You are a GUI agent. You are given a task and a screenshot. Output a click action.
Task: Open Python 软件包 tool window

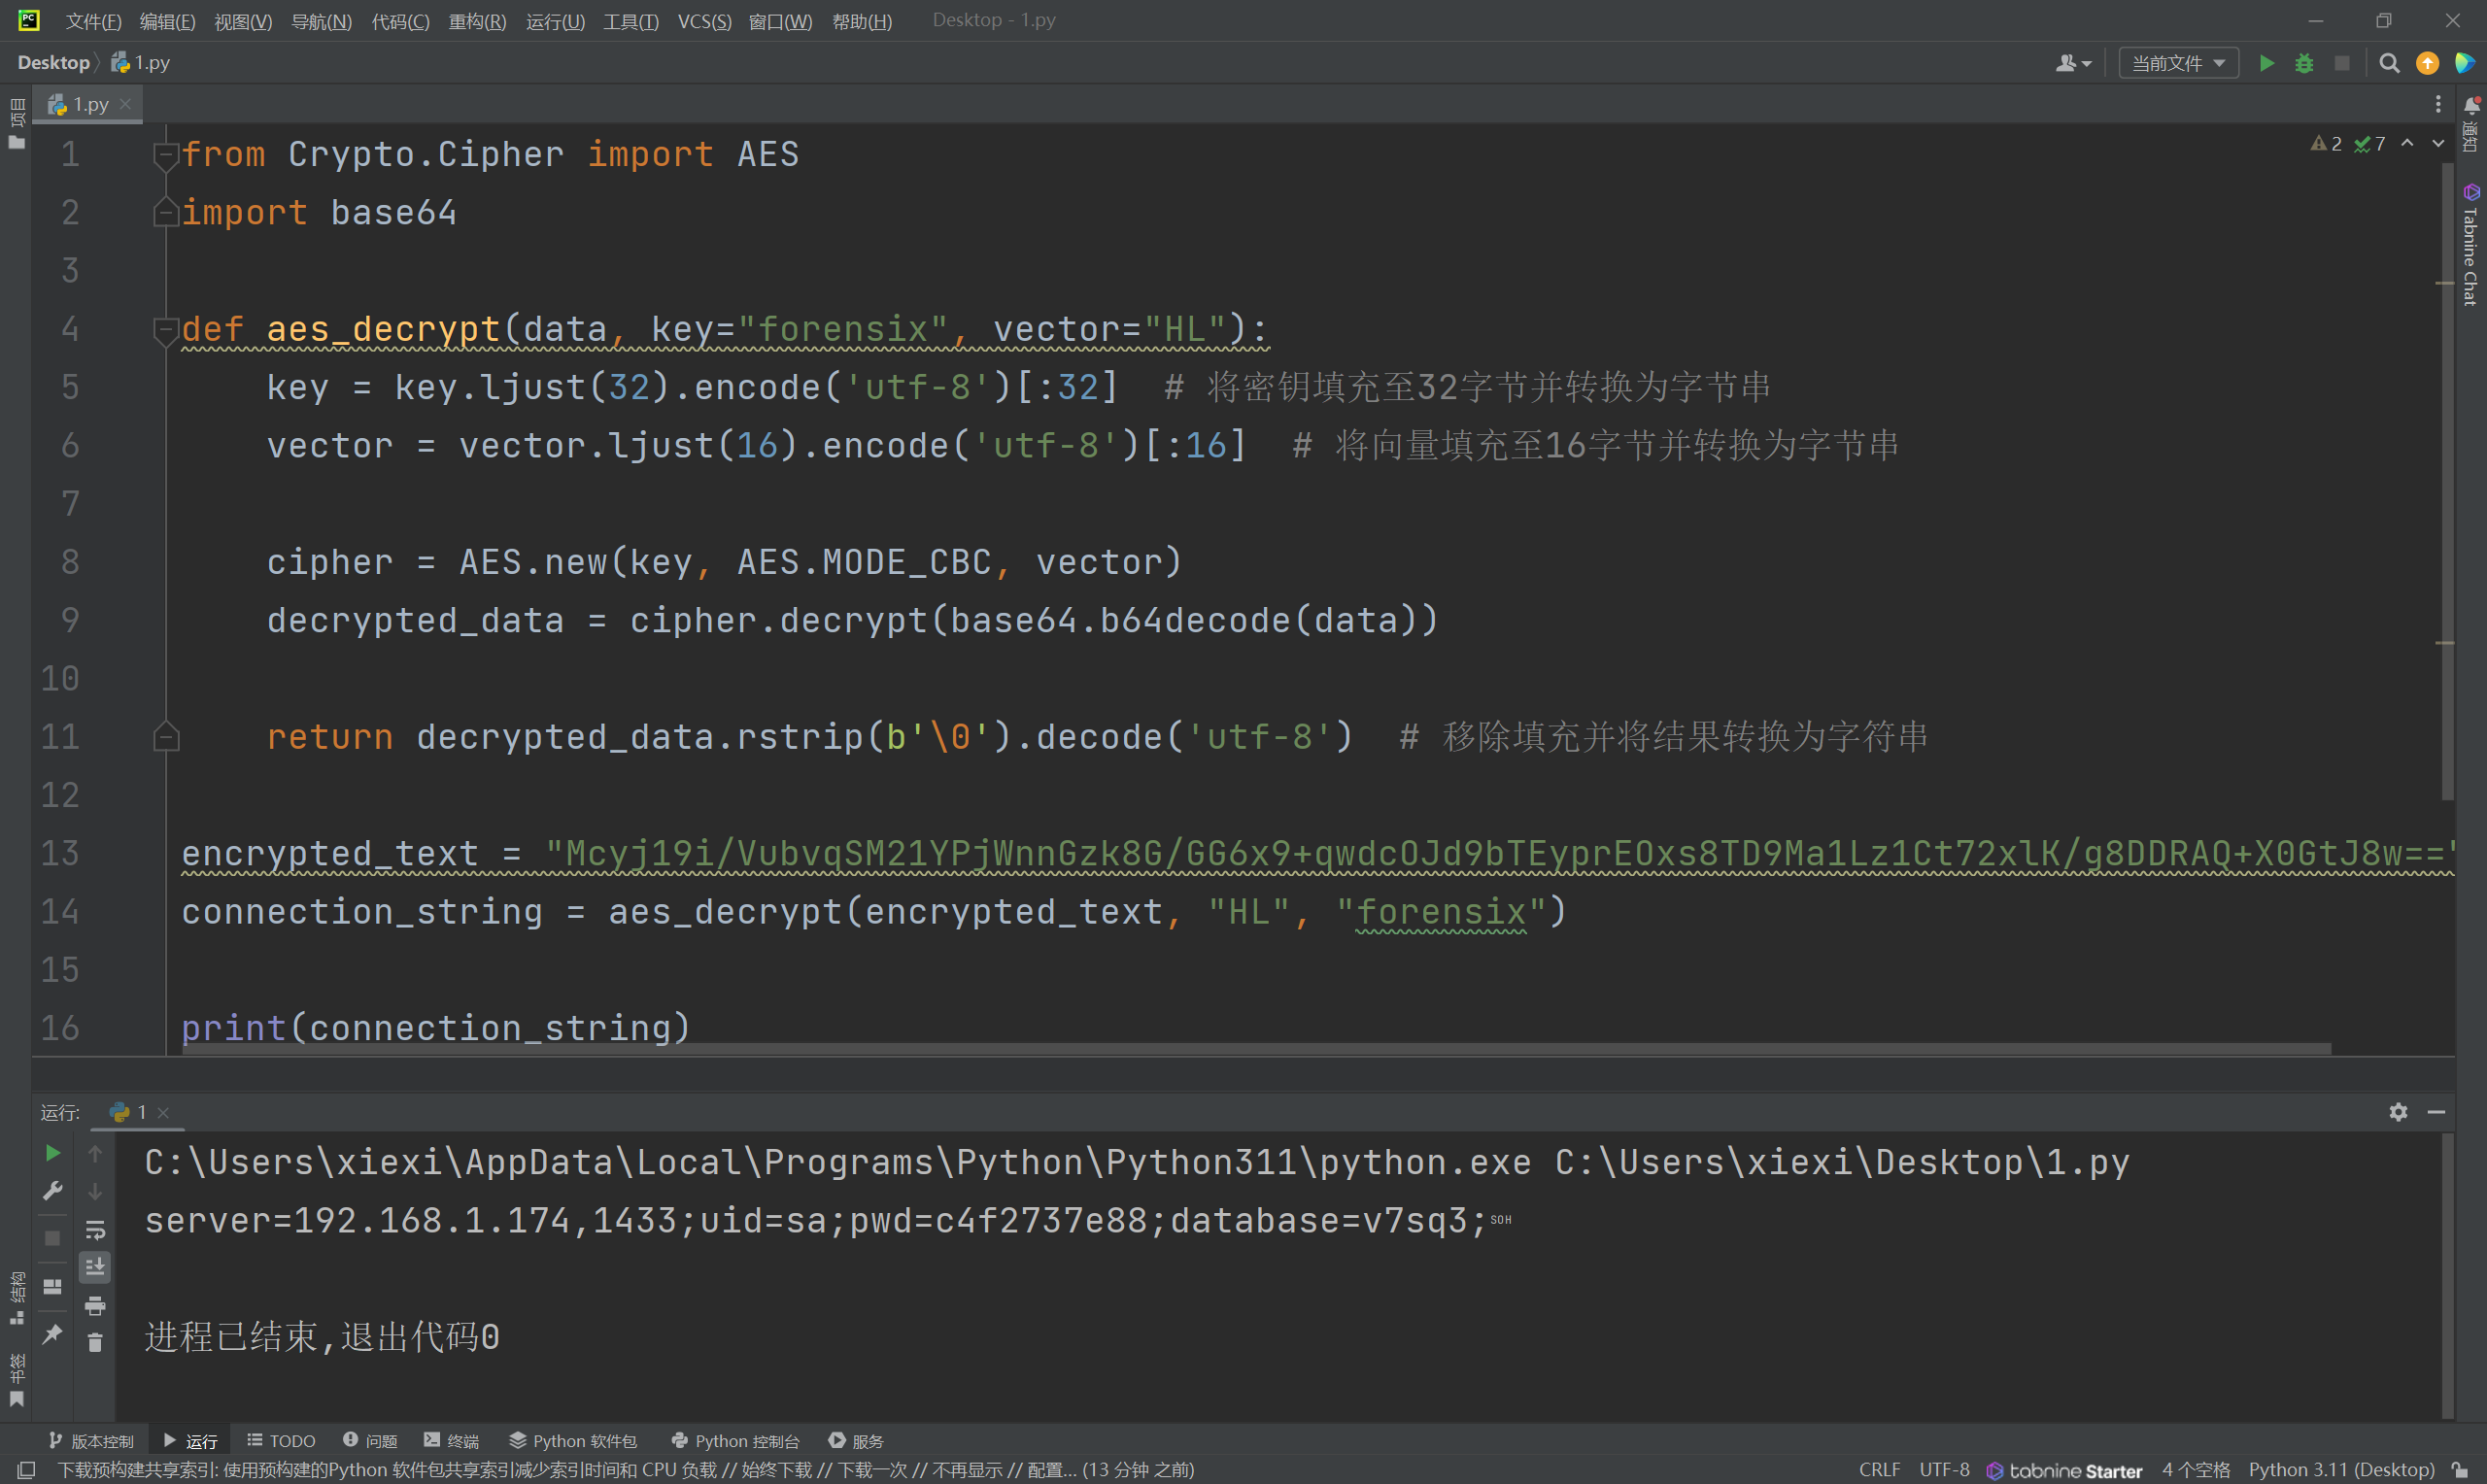(573, 1441)
